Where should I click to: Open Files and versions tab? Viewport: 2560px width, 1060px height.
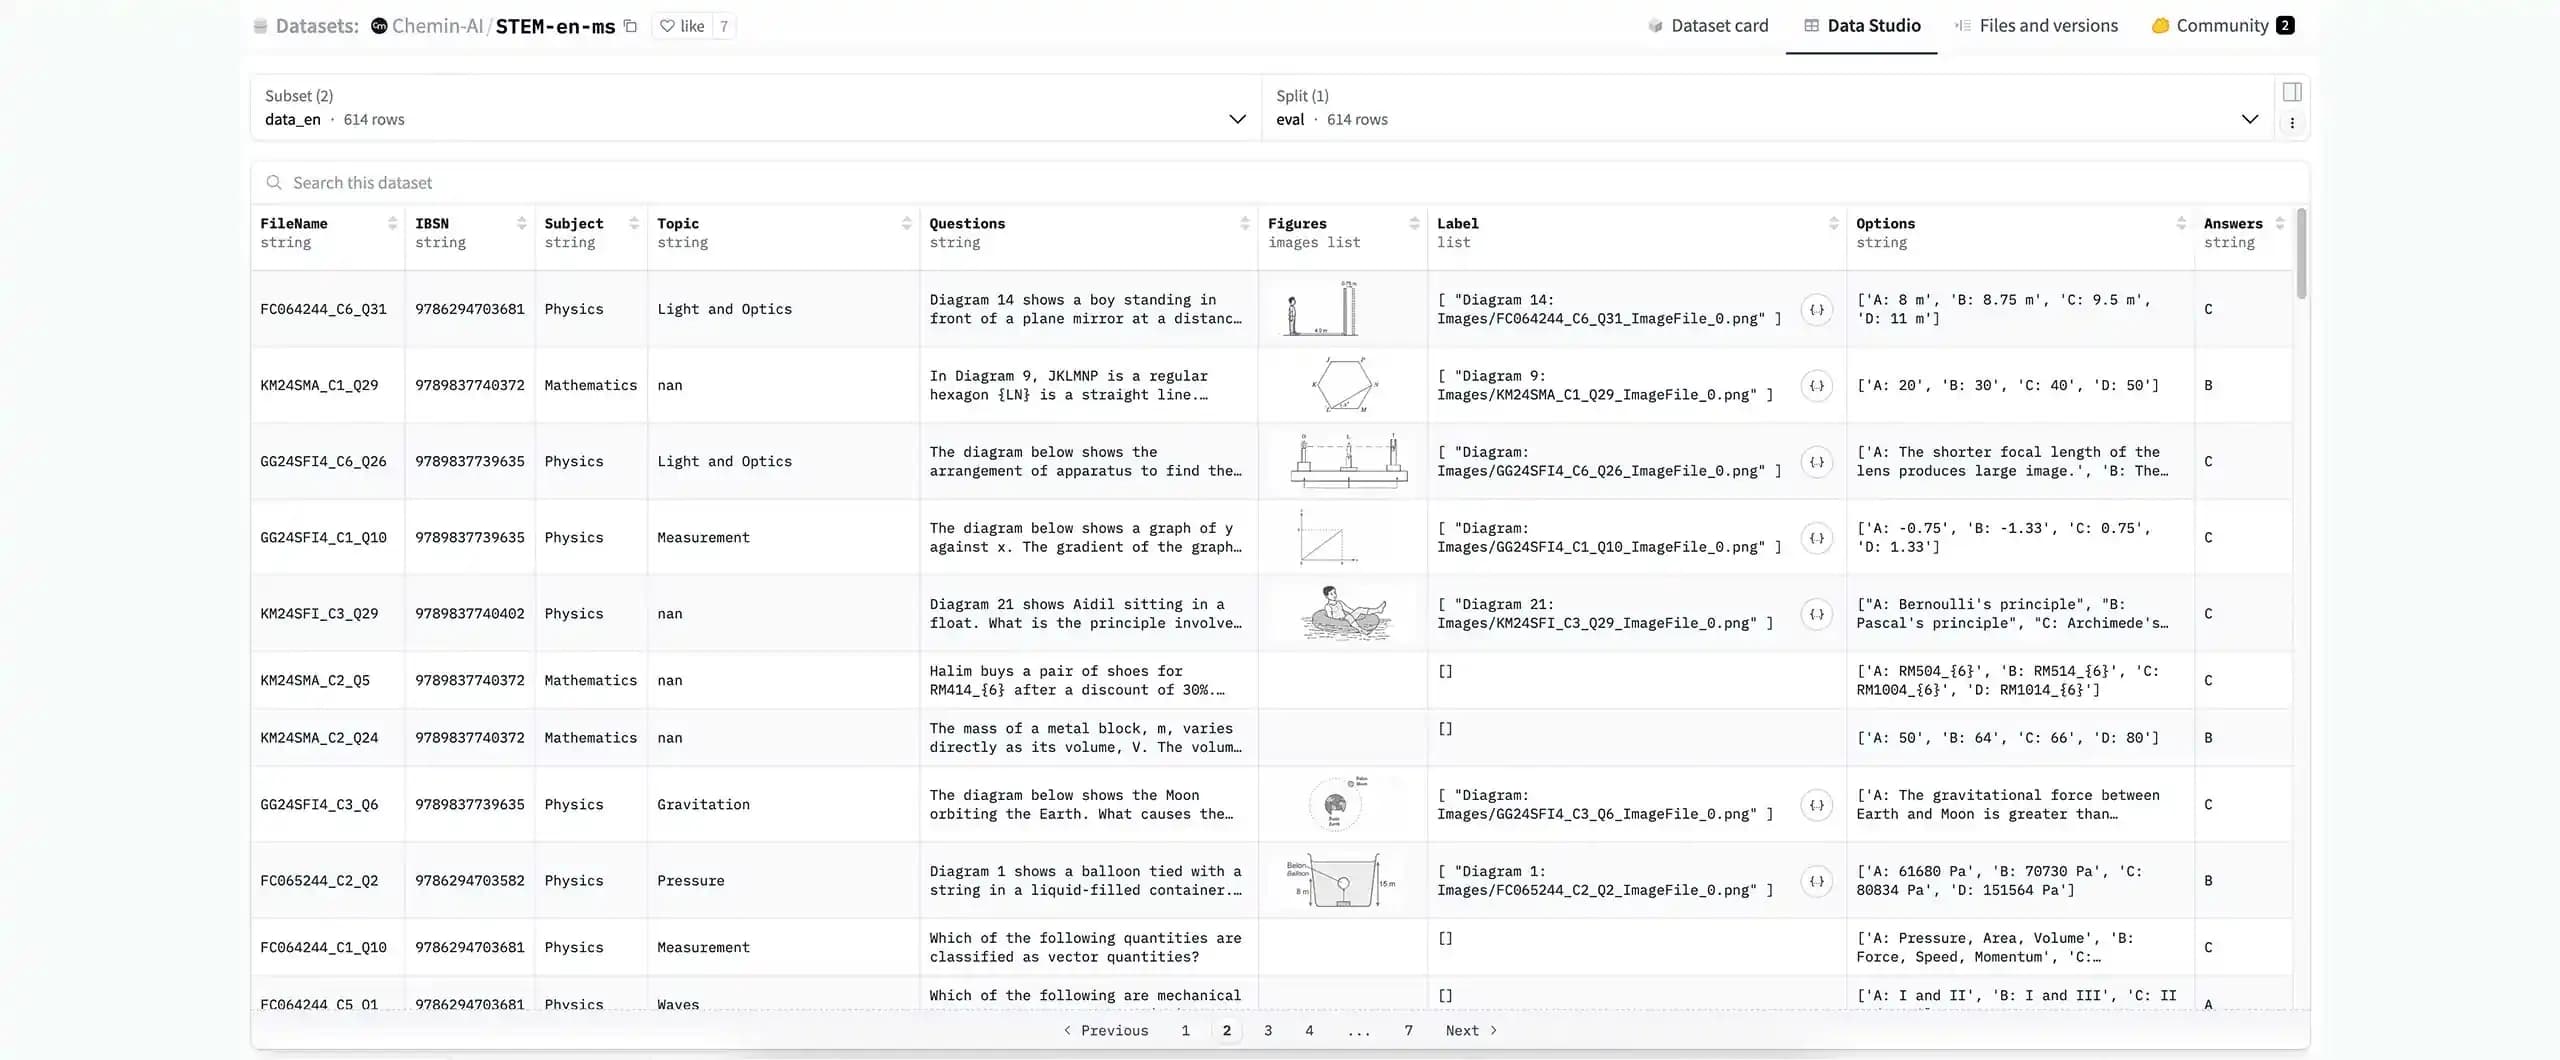(2036, 26)
